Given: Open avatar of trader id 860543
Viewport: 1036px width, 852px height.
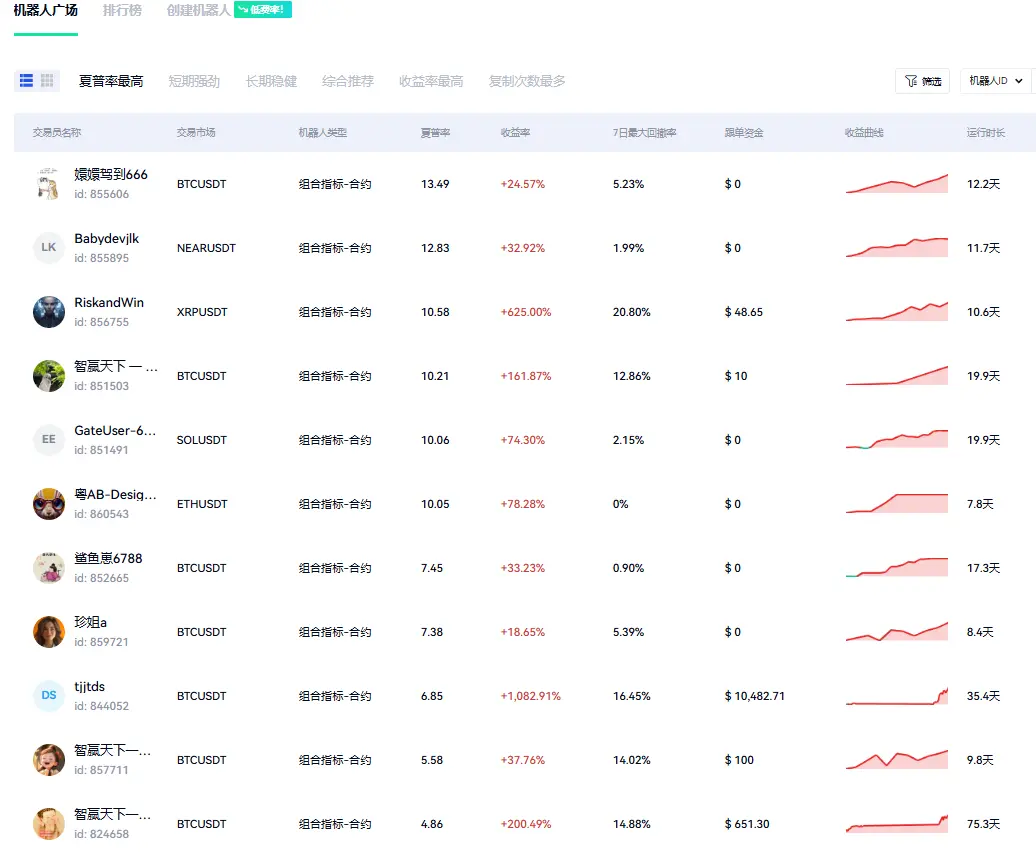Looking at the screenshot, I should [49, 504].
